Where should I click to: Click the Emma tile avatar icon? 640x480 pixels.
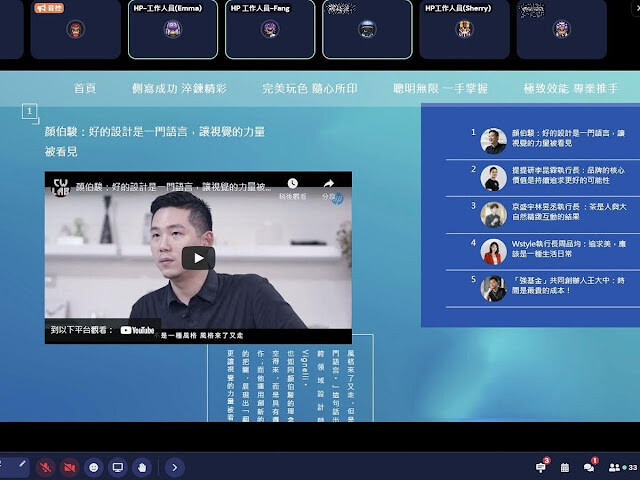[x=173, y=29]
